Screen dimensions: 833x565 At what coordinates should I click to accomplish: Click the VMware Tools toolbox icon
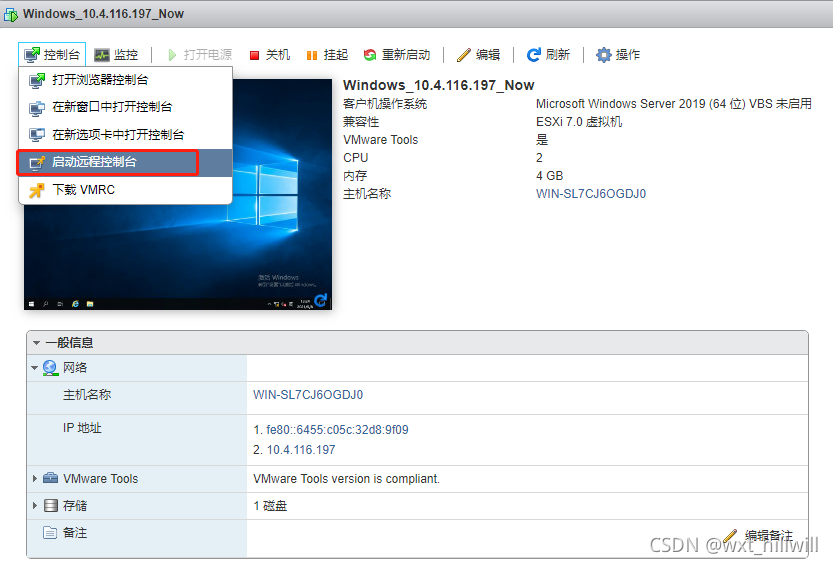[x=50, y=478]
